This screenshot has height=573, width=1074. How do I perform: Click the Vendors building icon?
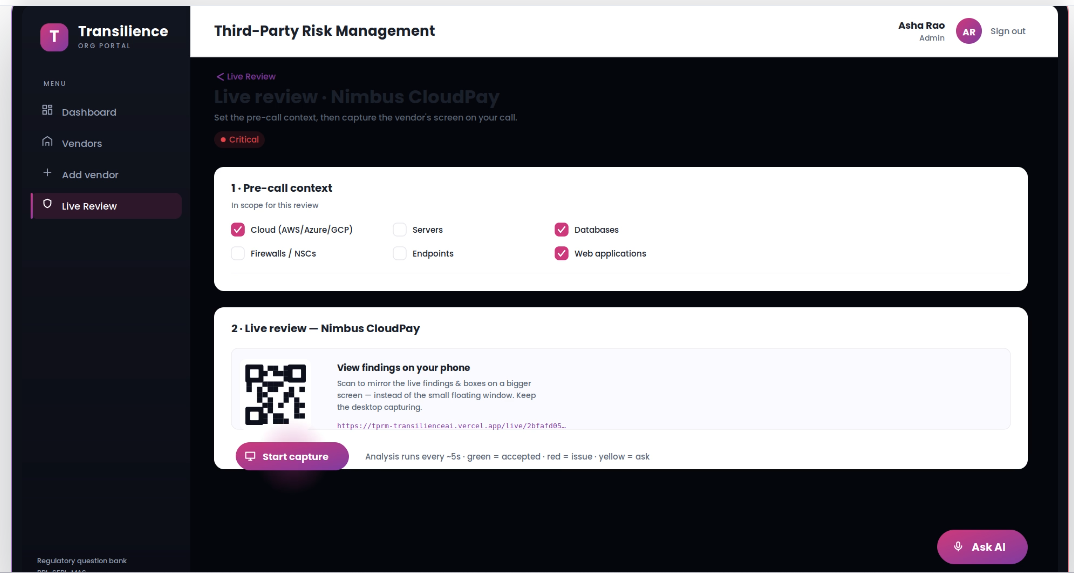(47, 142)
